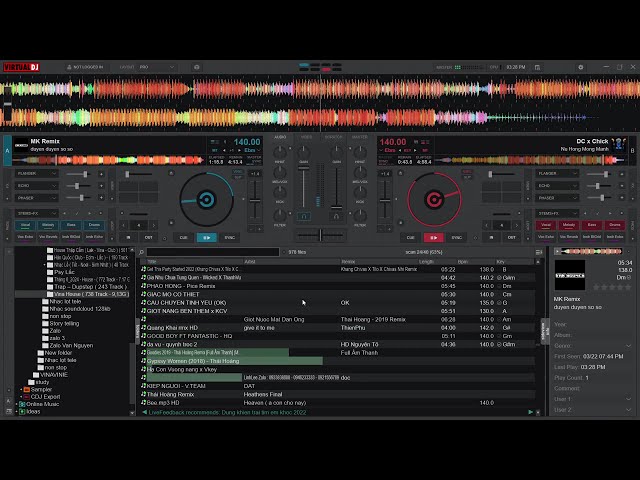Play or pause deck B
The height and width of the screenshot is (480, 640).
433,237
